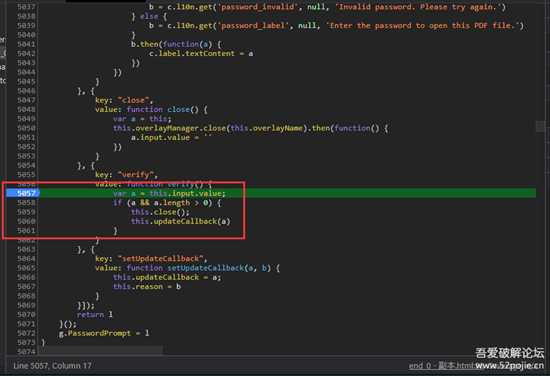The height and width of the screenshot is (376, 550).
Task: Open the "end_0 - 副本.html" source link
Action: click(442, 365)
